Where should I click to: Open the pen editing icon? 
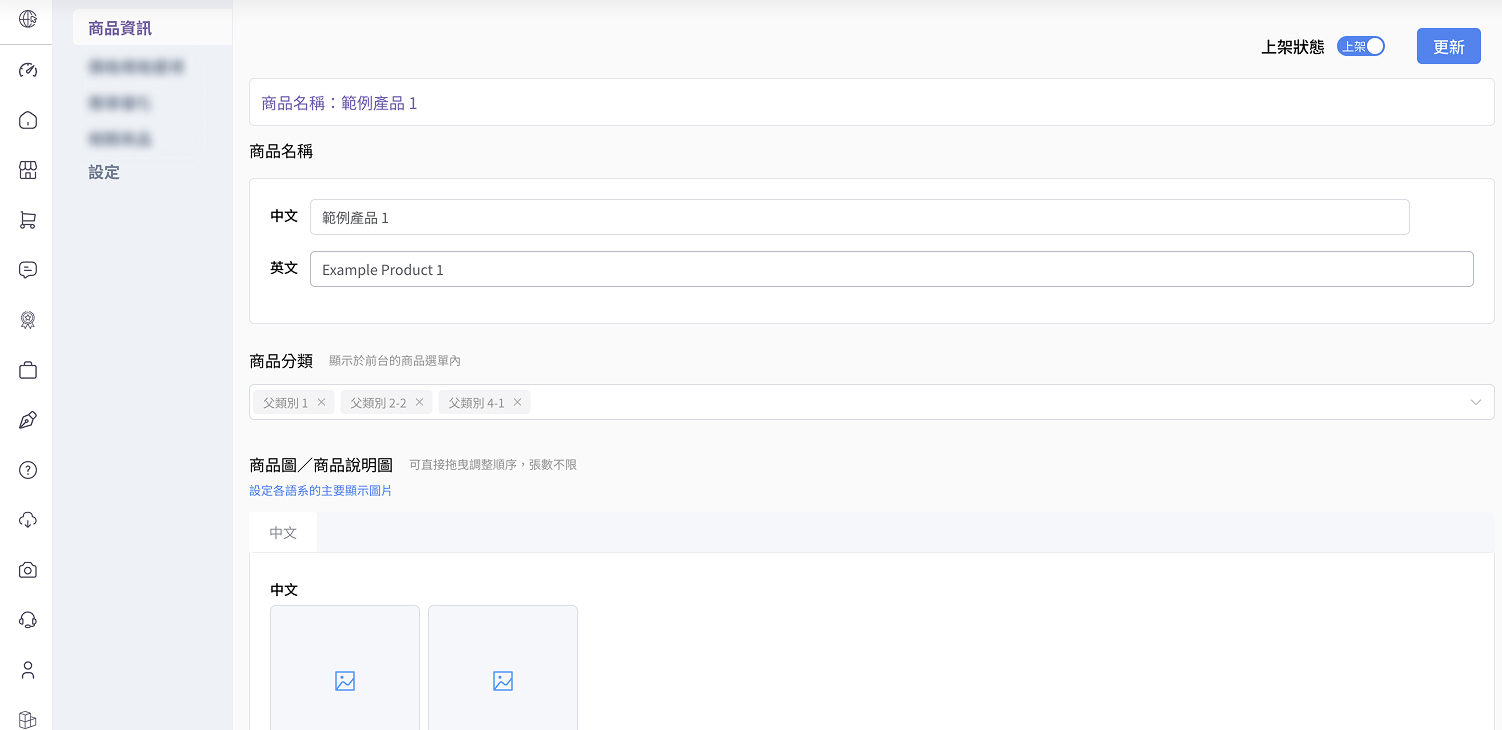click(27, 419)
